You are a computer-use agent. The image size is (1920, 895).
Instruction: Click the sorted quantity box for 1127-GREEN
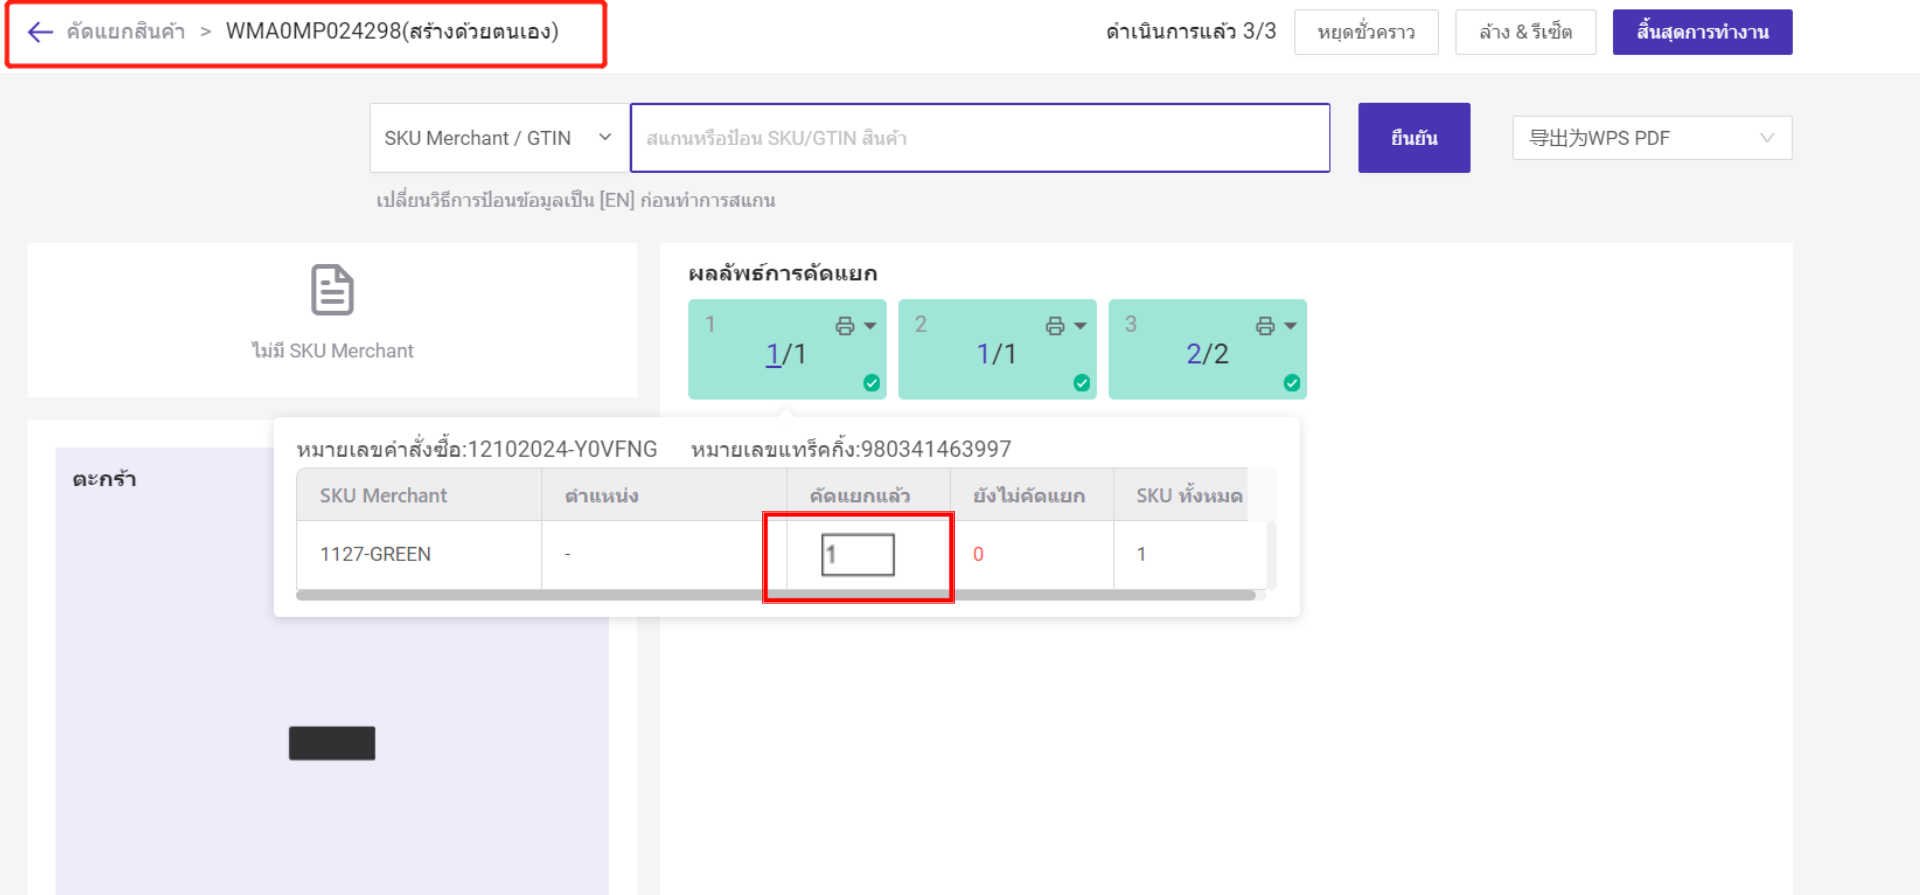pyautogui.click(x=858, y=555)
